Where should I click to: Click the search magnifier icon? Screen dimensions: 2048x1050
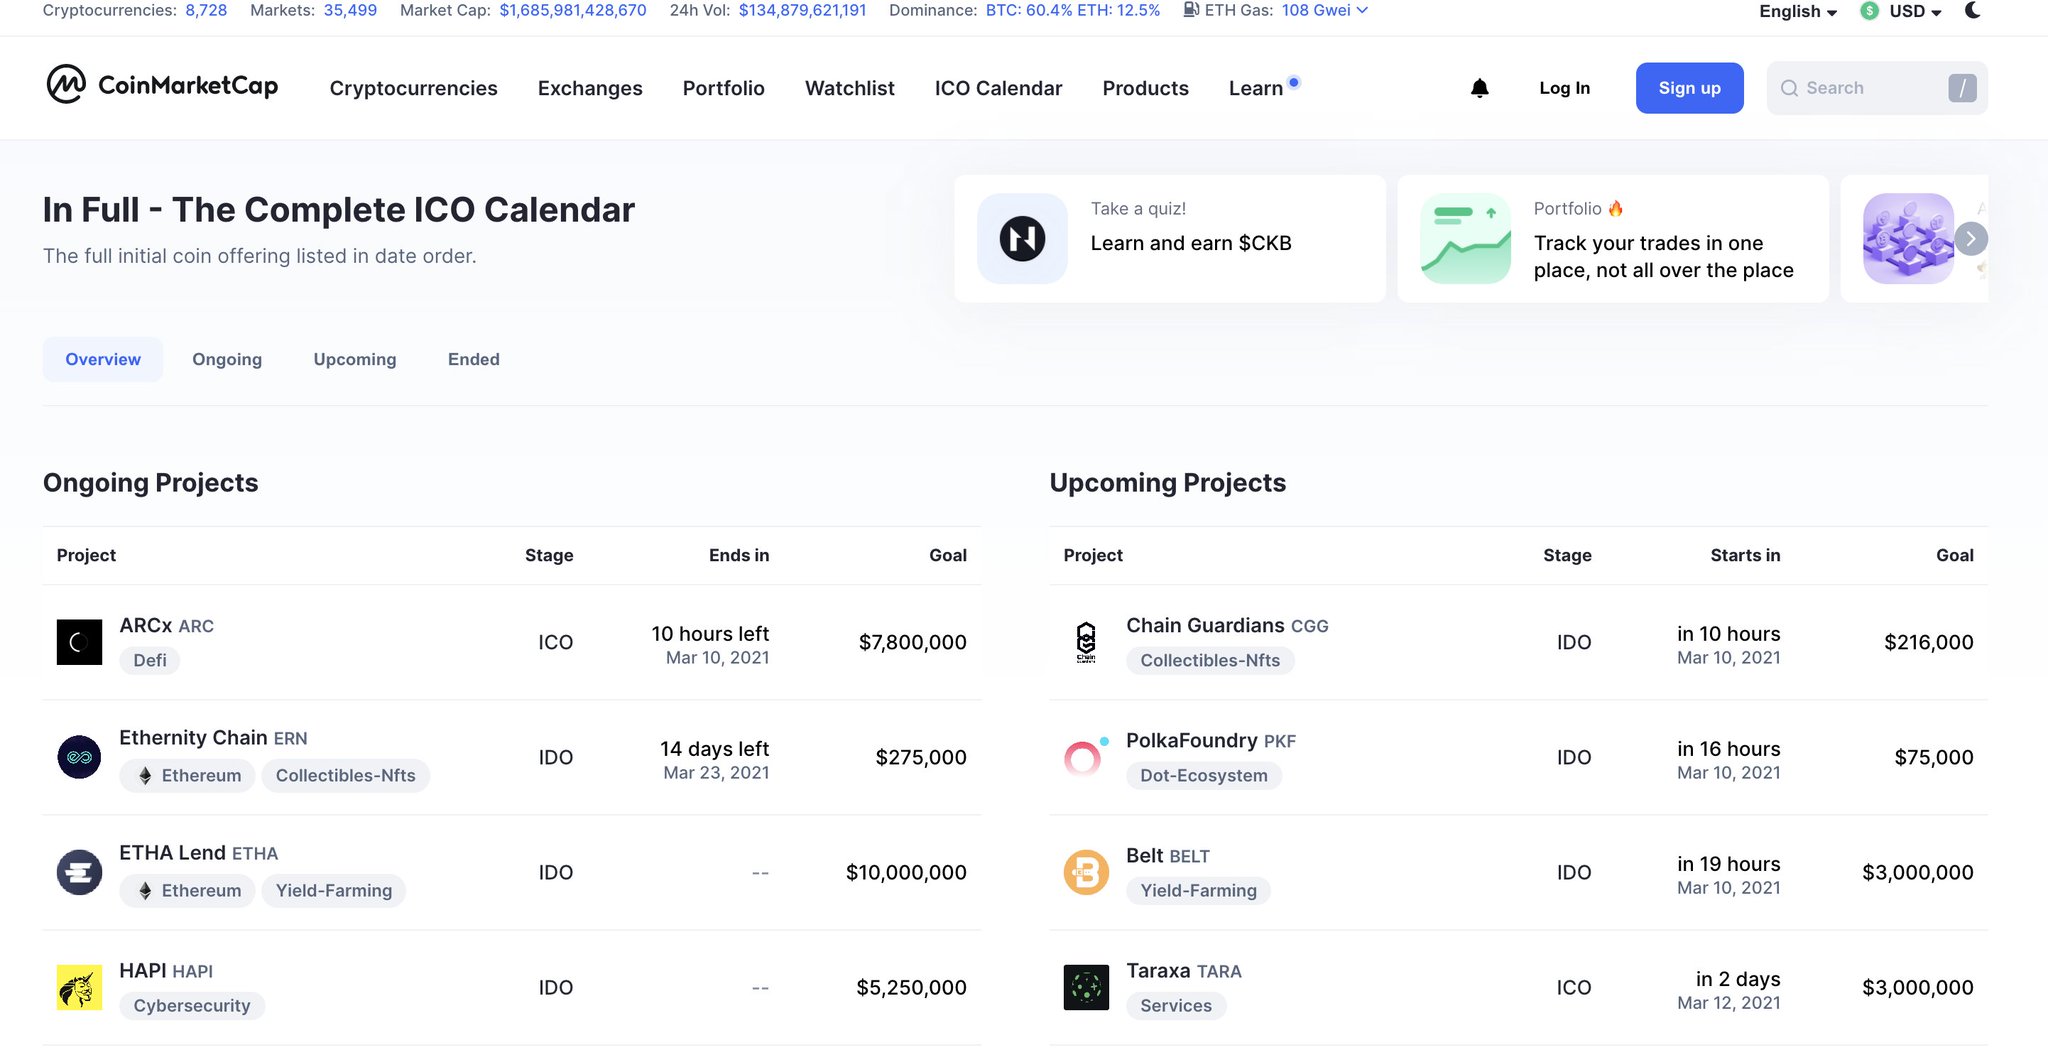coord(1789,88)
